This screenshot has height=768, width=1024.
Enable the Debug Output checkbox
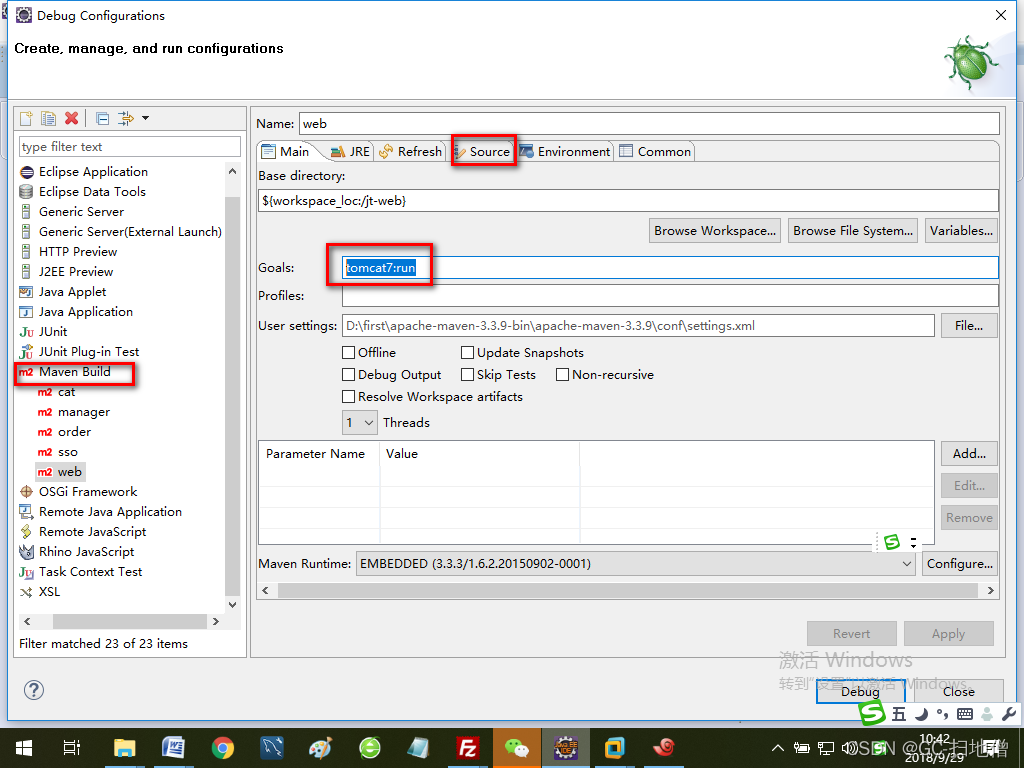[x=349, y=375]
